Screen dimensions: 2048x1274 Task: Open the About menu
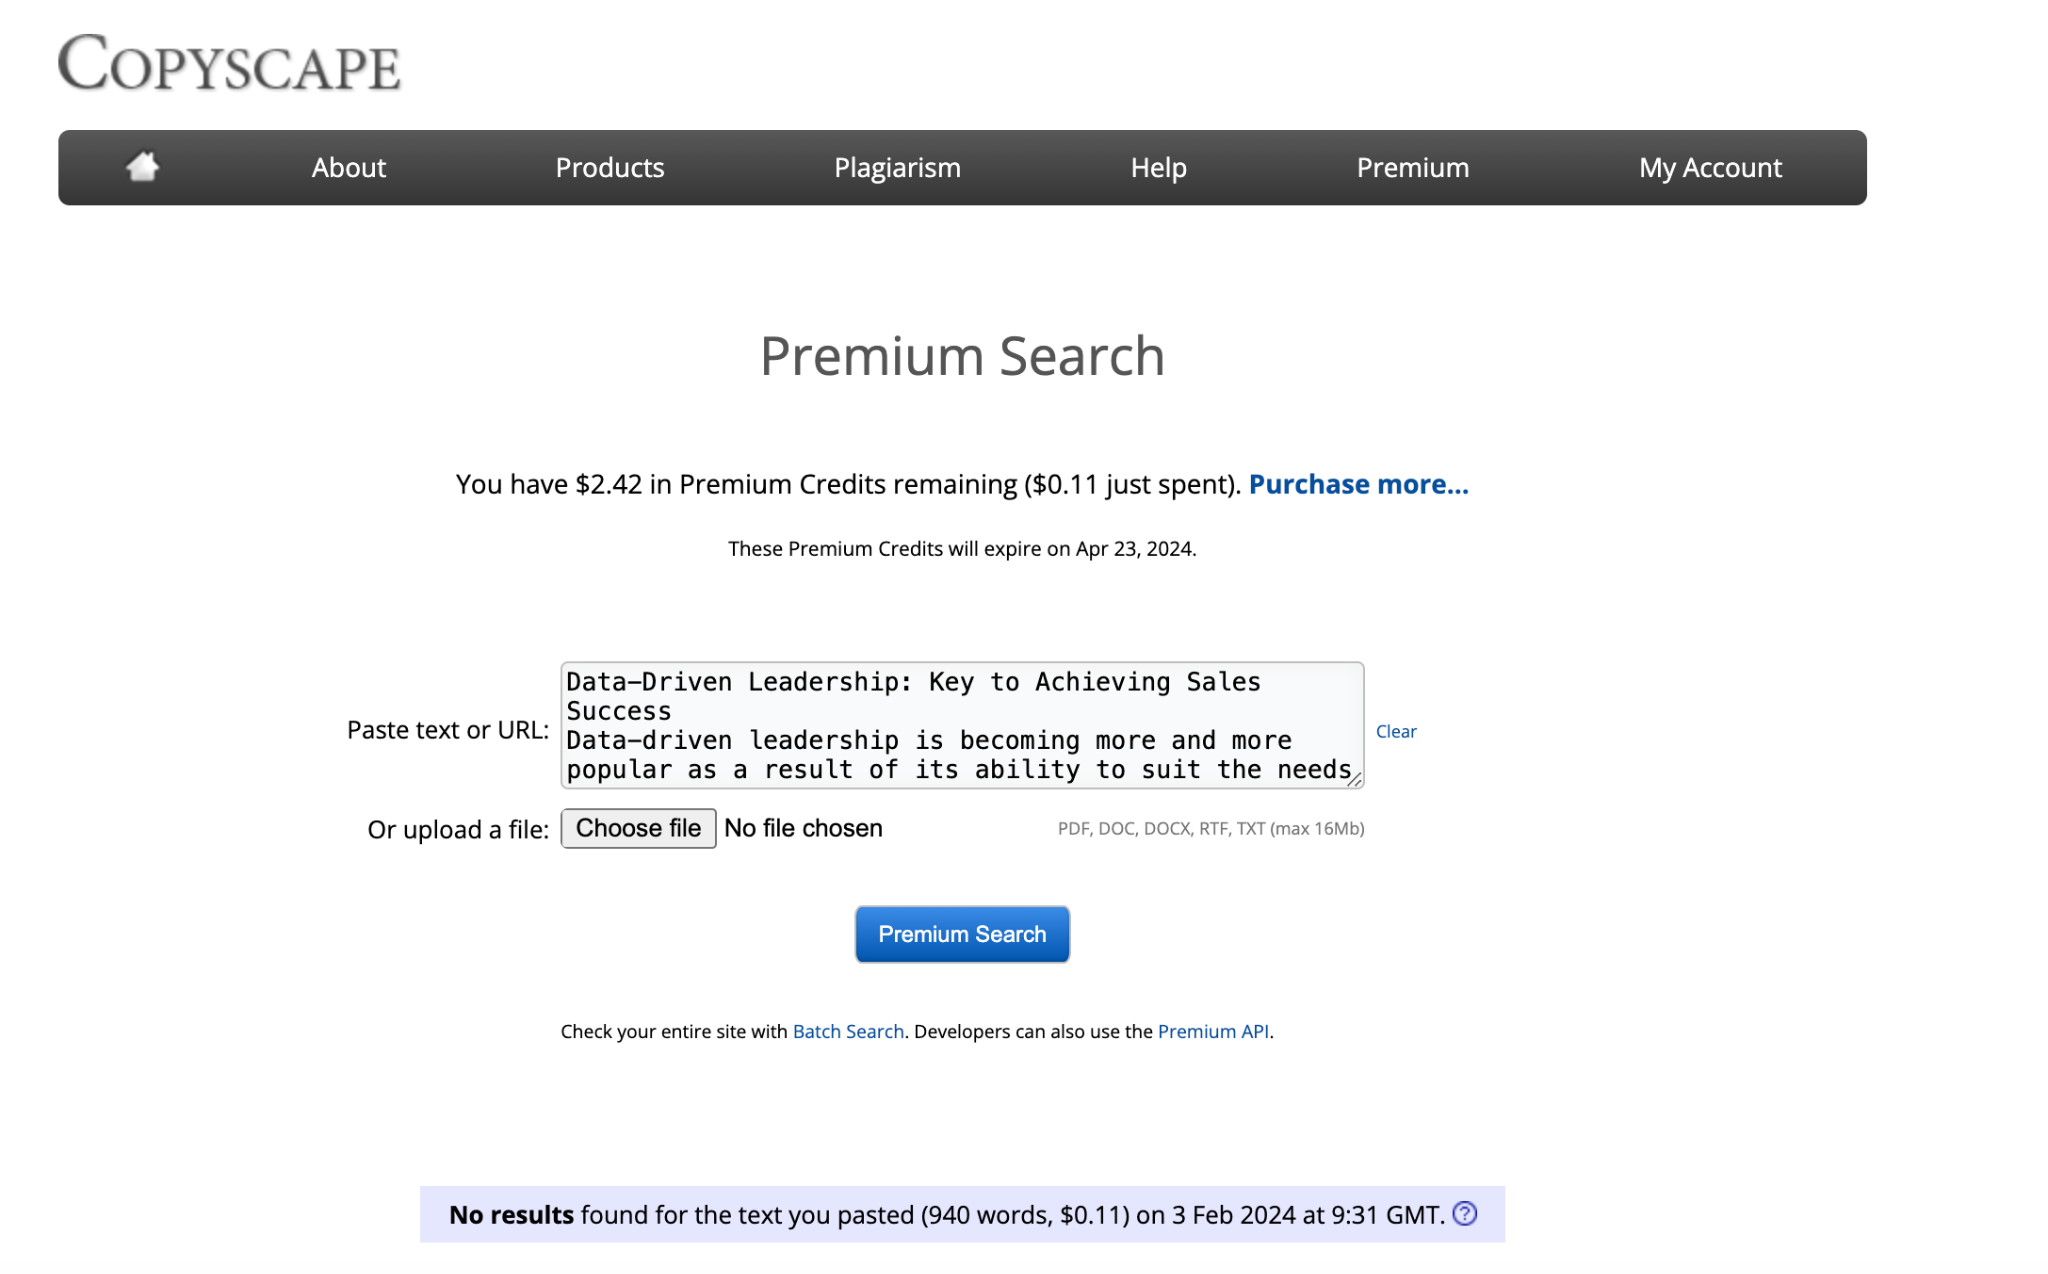tap(348, 167)
